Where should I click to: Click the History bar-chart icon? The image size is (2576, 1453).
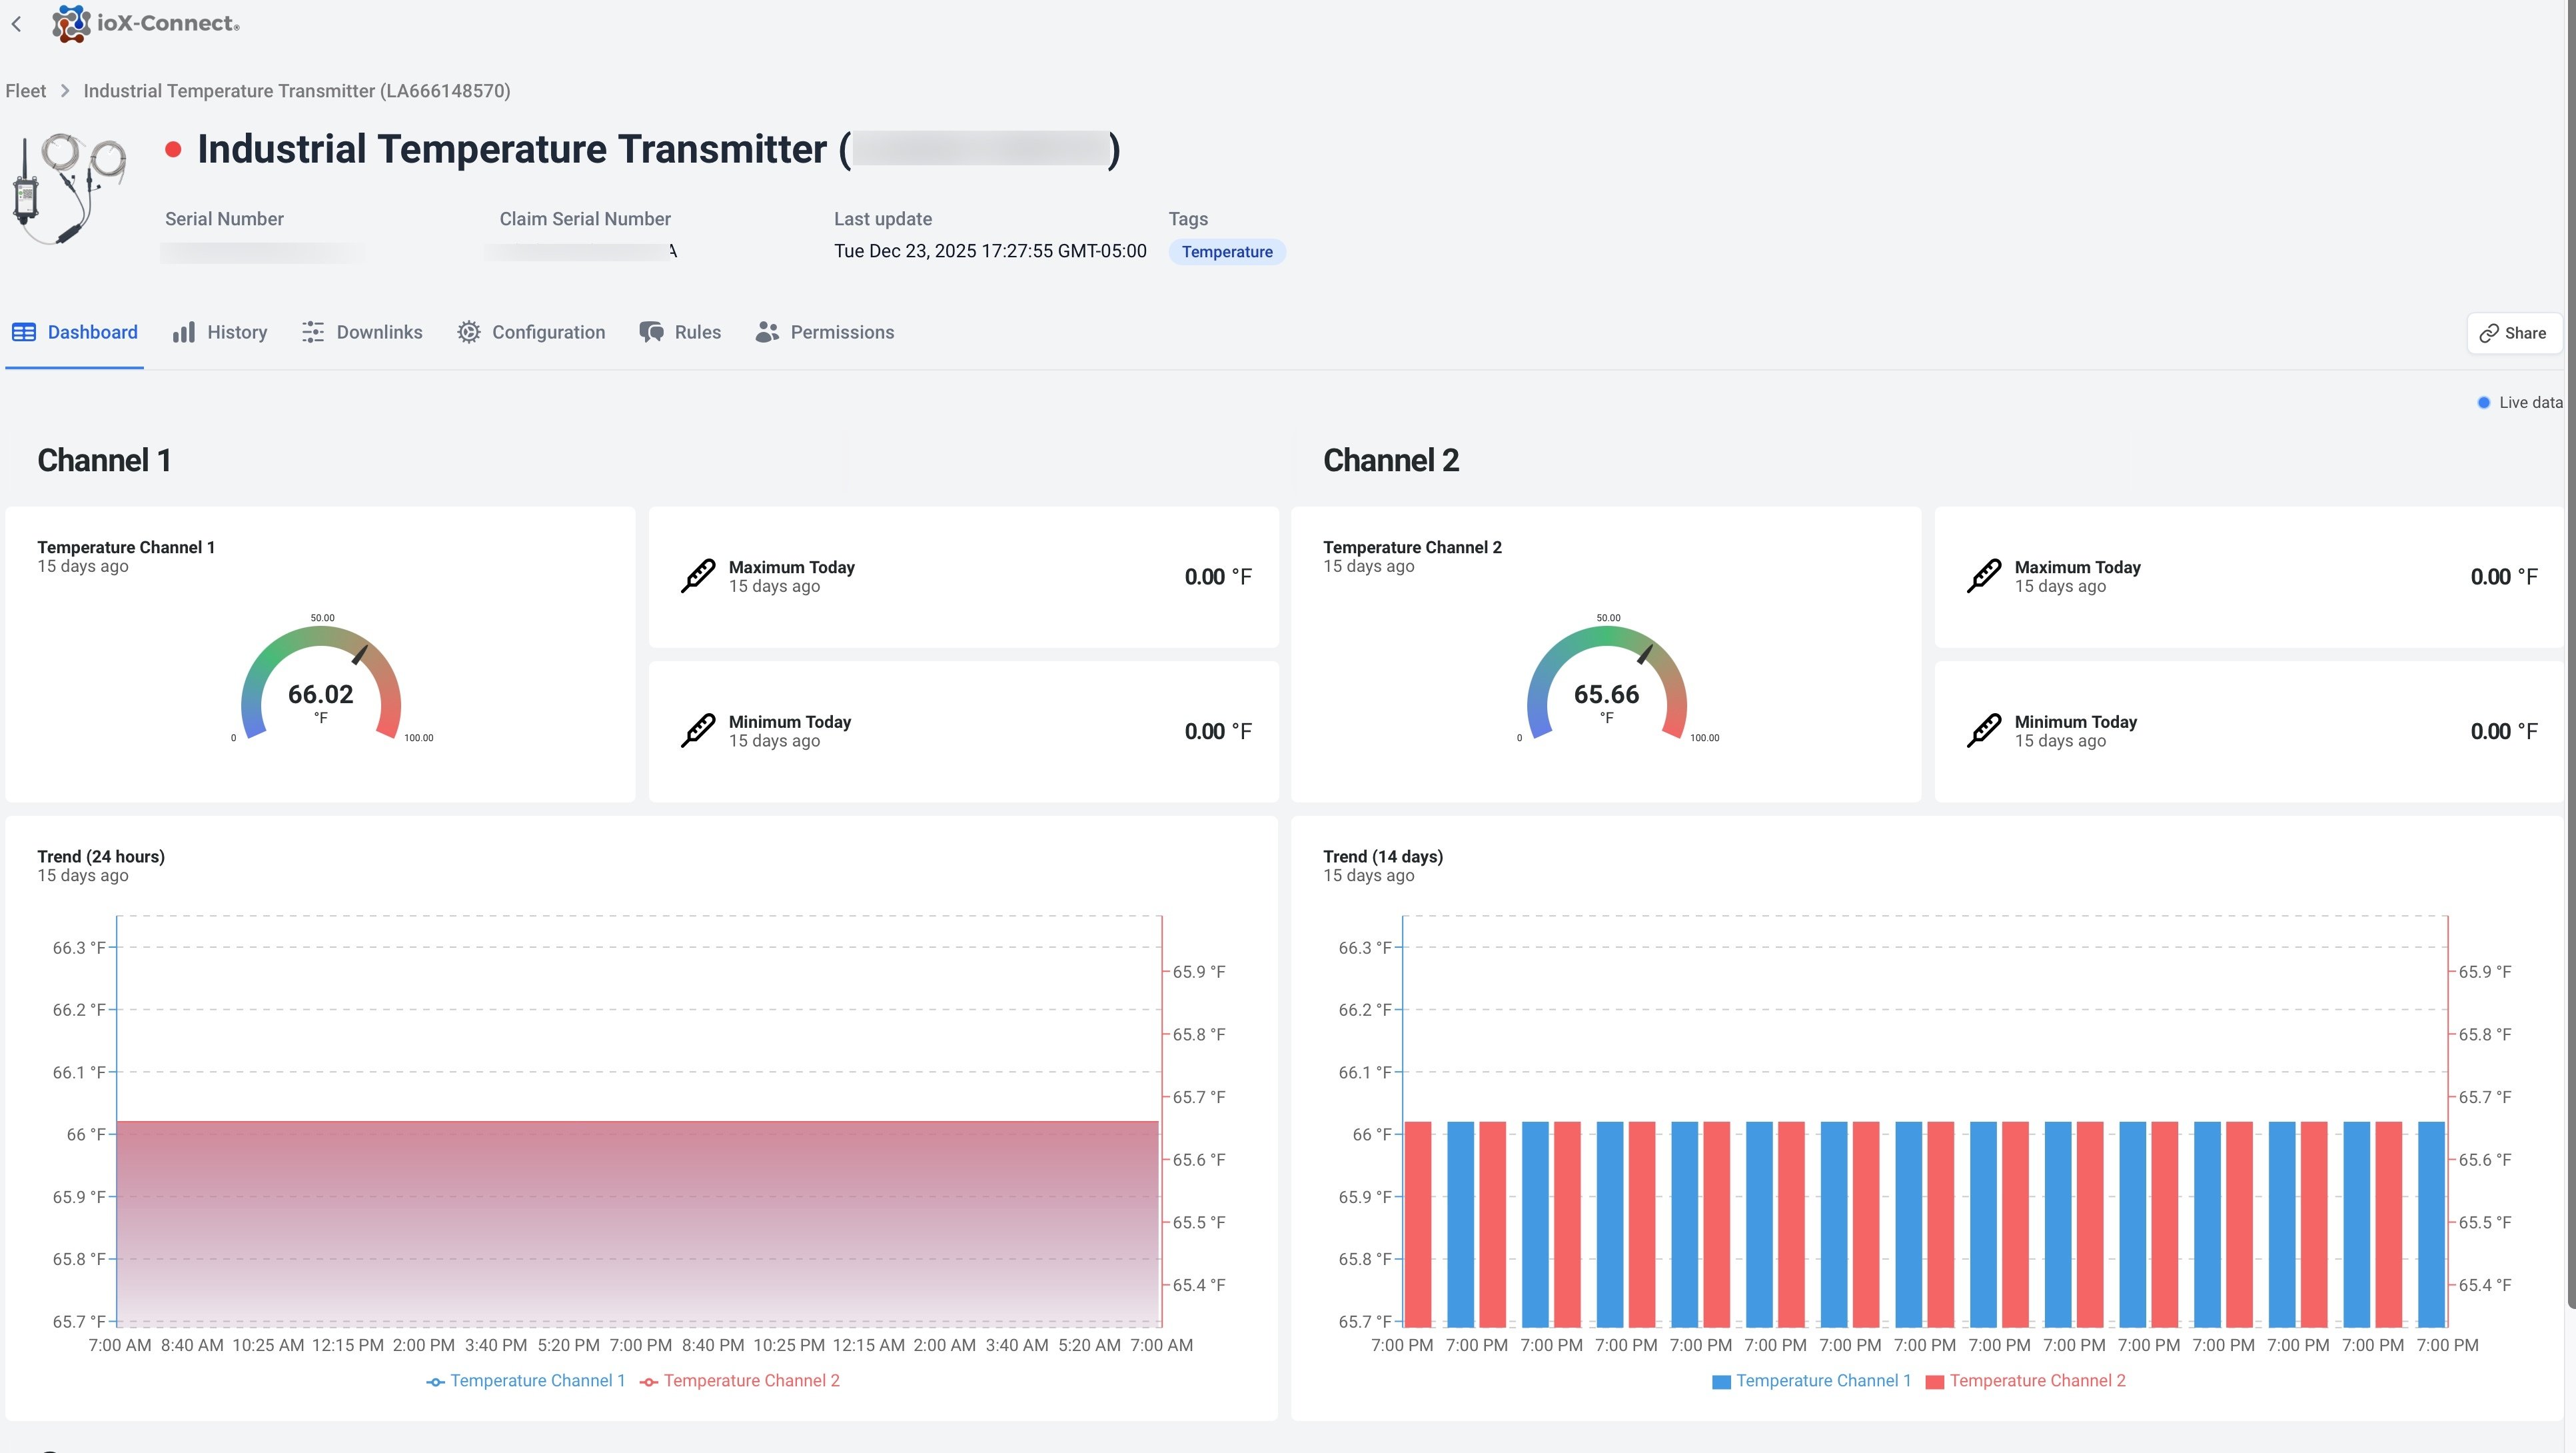(x=184, y=331)
